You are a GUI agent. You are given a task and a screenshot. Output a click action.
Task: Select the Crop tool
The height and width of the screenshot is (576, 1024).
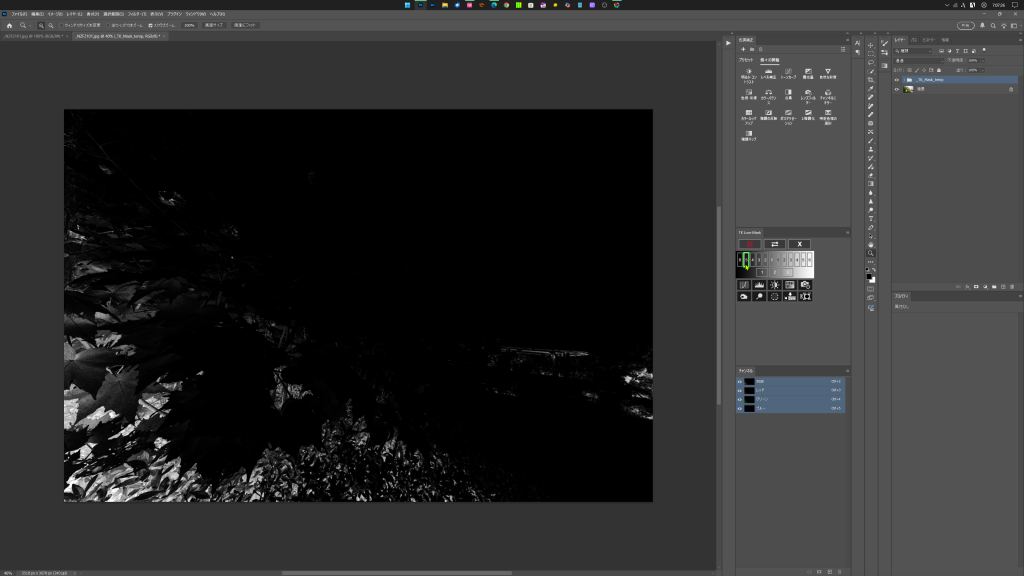click(871, 80)
